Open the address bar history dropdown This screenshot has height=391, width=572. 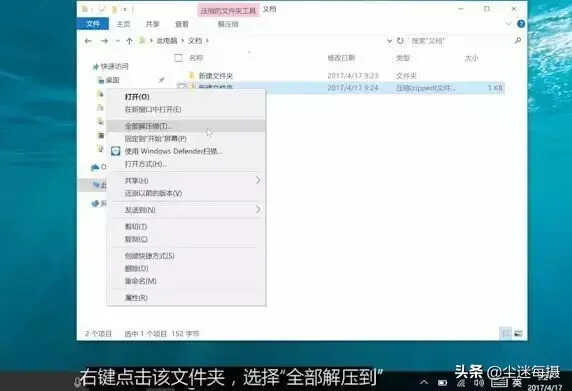pyautogui.click(x=389, y=41)
